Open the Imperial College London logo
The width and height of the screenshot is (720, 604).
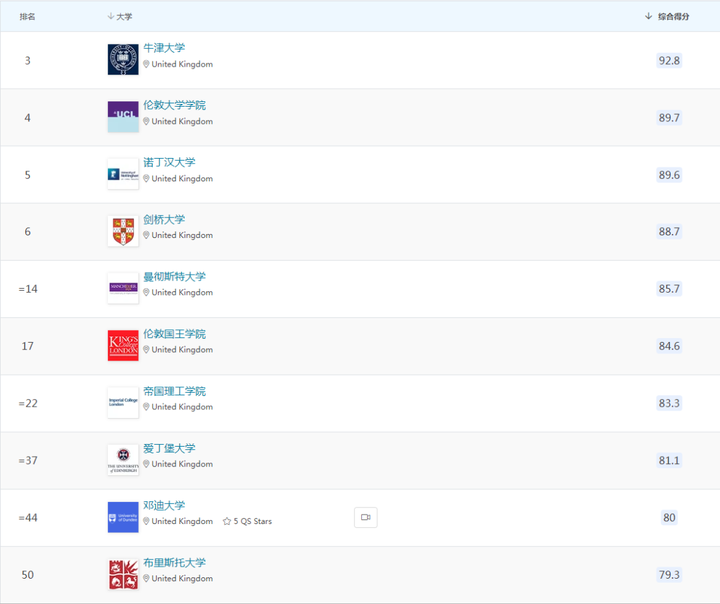tap(123, 403)
